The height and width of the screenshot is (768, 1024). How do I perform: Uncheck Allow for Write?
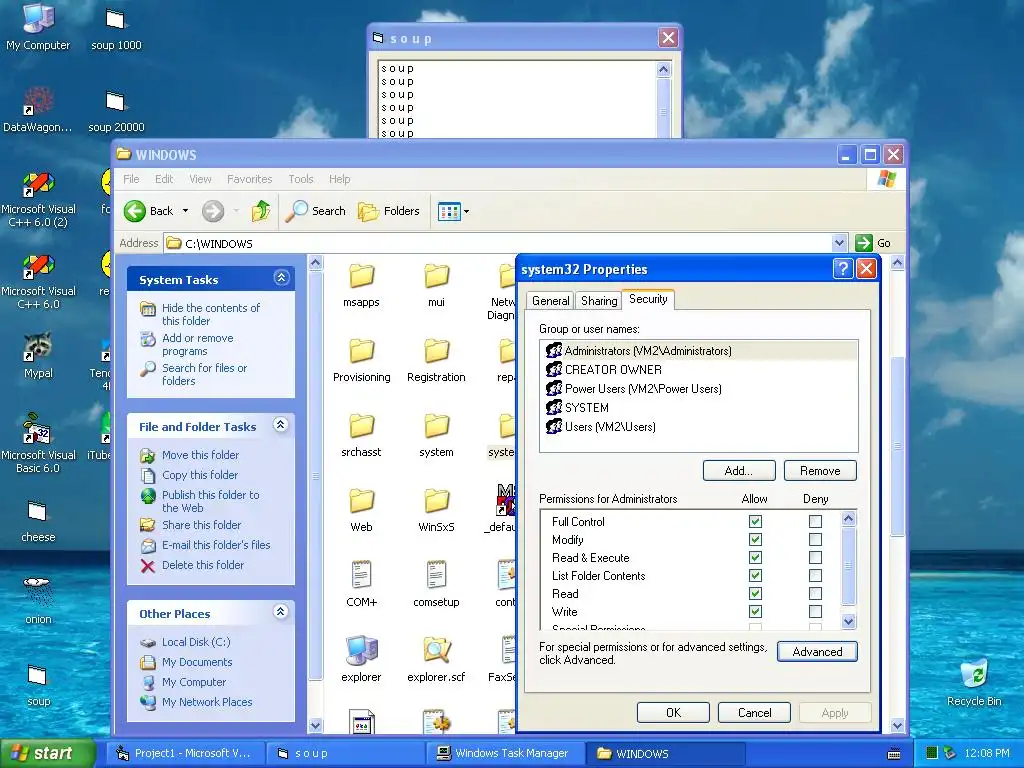pyautogui.click(x=756, y=611)
